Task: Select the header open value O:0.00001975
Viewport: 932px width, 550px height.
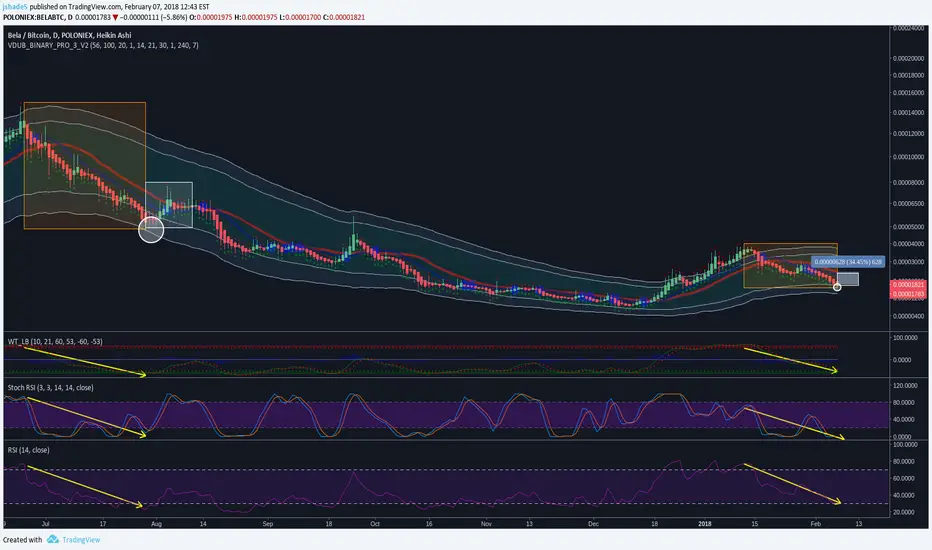Action: coord(210,17)
